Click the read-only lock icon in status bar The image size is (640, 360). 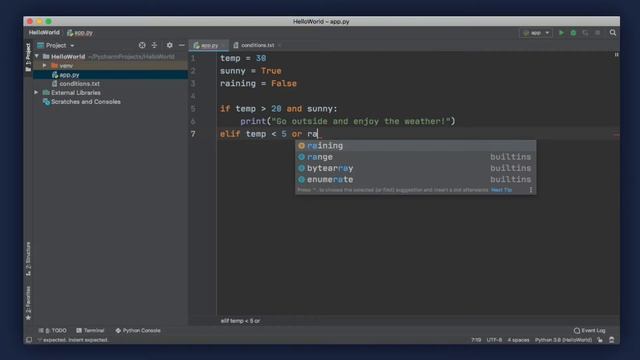click(x=600, y=340)
